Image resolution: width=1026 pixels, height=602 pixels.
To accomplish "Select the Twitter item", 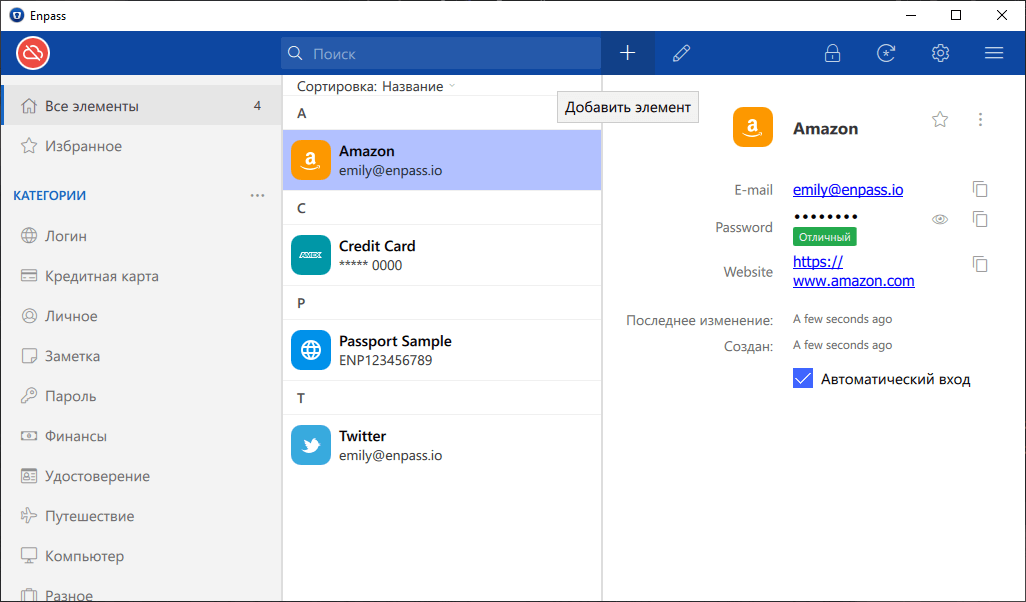I will (442, 445).
